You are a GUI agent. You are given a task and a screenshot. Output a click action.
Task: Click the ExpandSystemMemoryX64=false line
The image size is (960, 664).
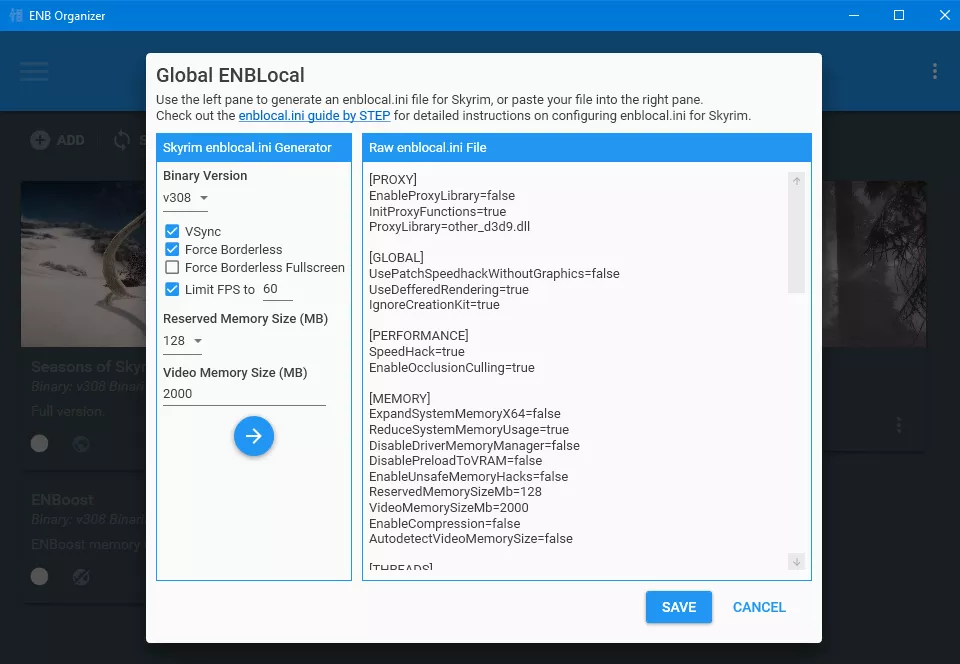(x=465, y=414)
